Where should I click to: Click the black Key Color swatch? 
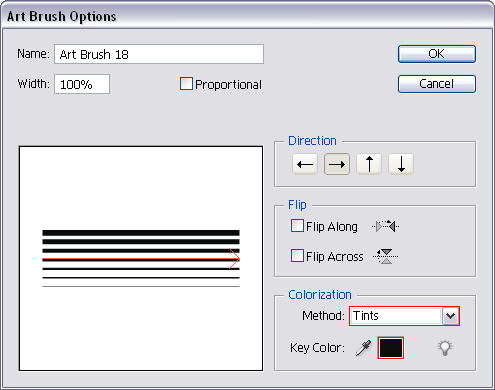[x=391, y=348]
